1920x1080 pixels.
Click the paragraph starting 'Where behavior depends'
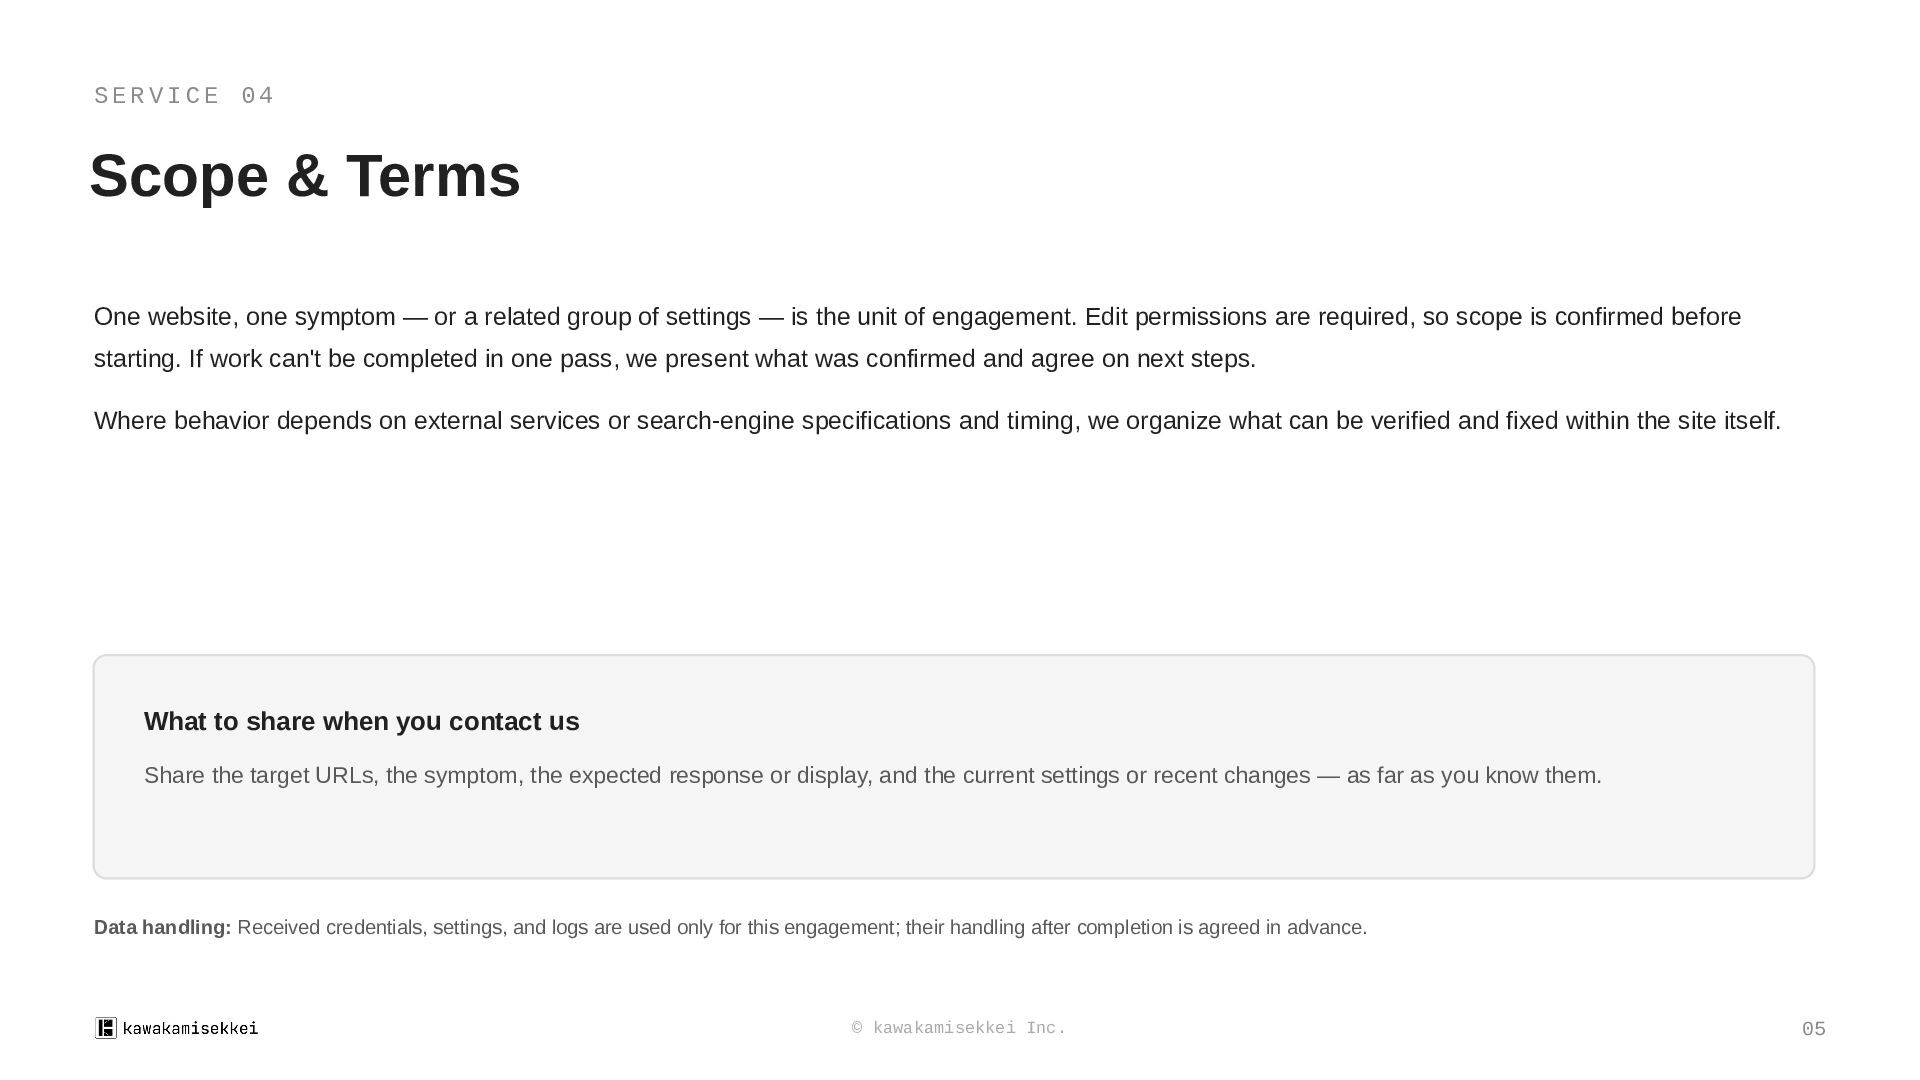(938, 420)
